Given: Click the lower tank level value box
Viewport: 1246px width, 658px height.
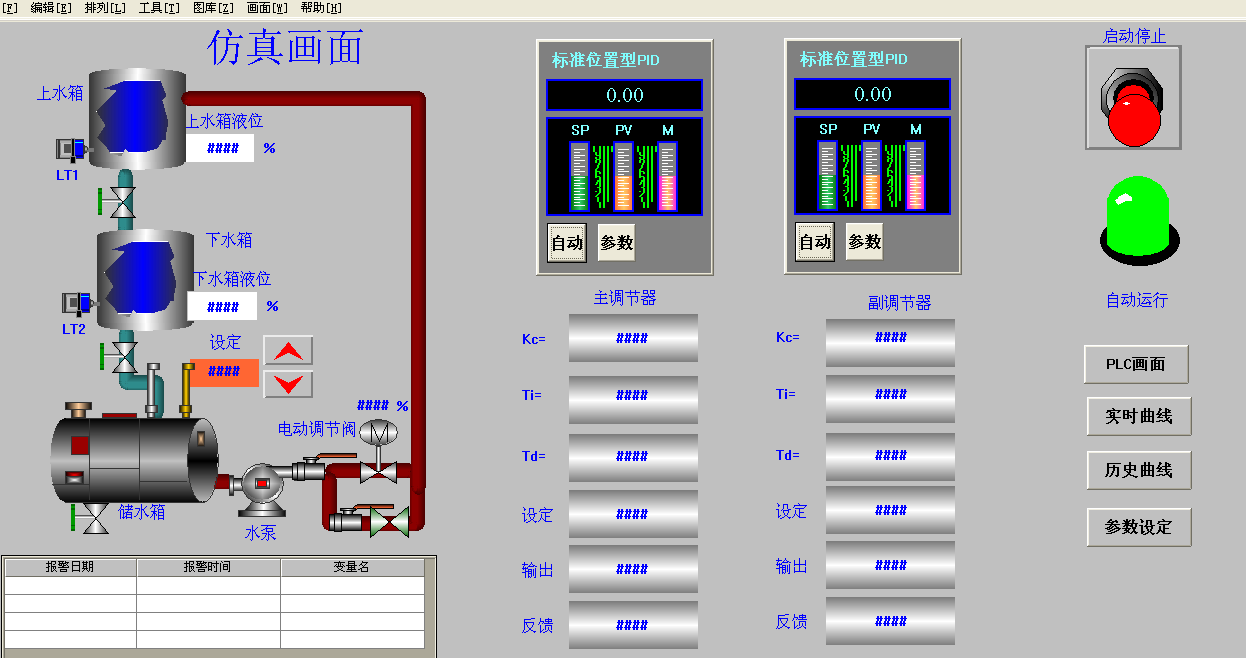Looking at the screenshot, I should [222, 307].
